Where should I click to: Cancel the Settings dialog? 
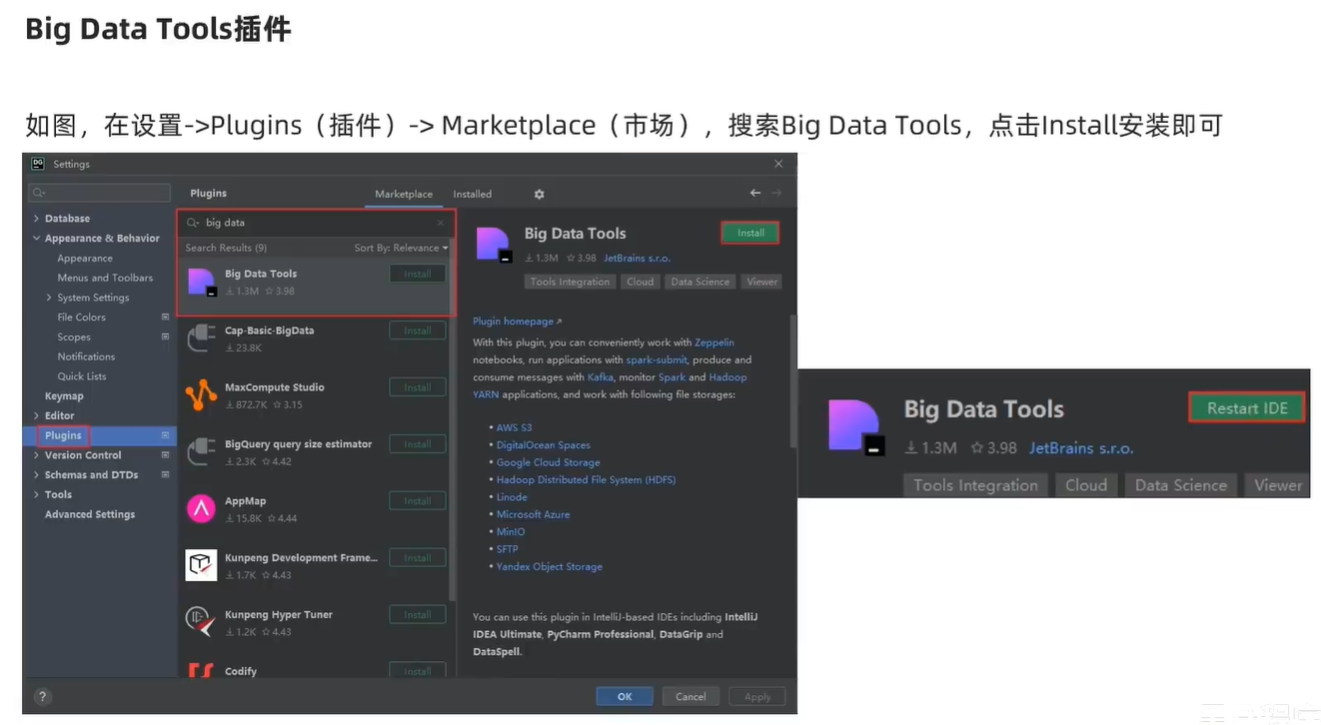click(690, 697)
